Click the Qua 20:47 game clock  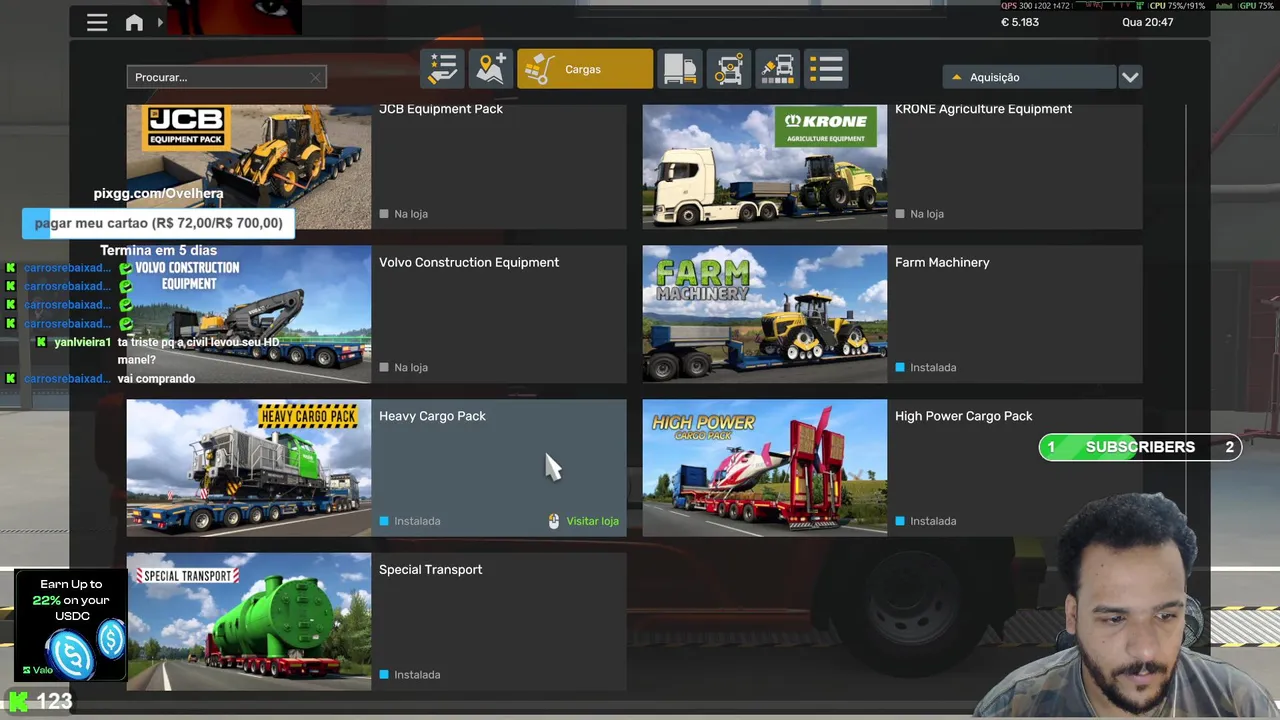(1148, 22)
